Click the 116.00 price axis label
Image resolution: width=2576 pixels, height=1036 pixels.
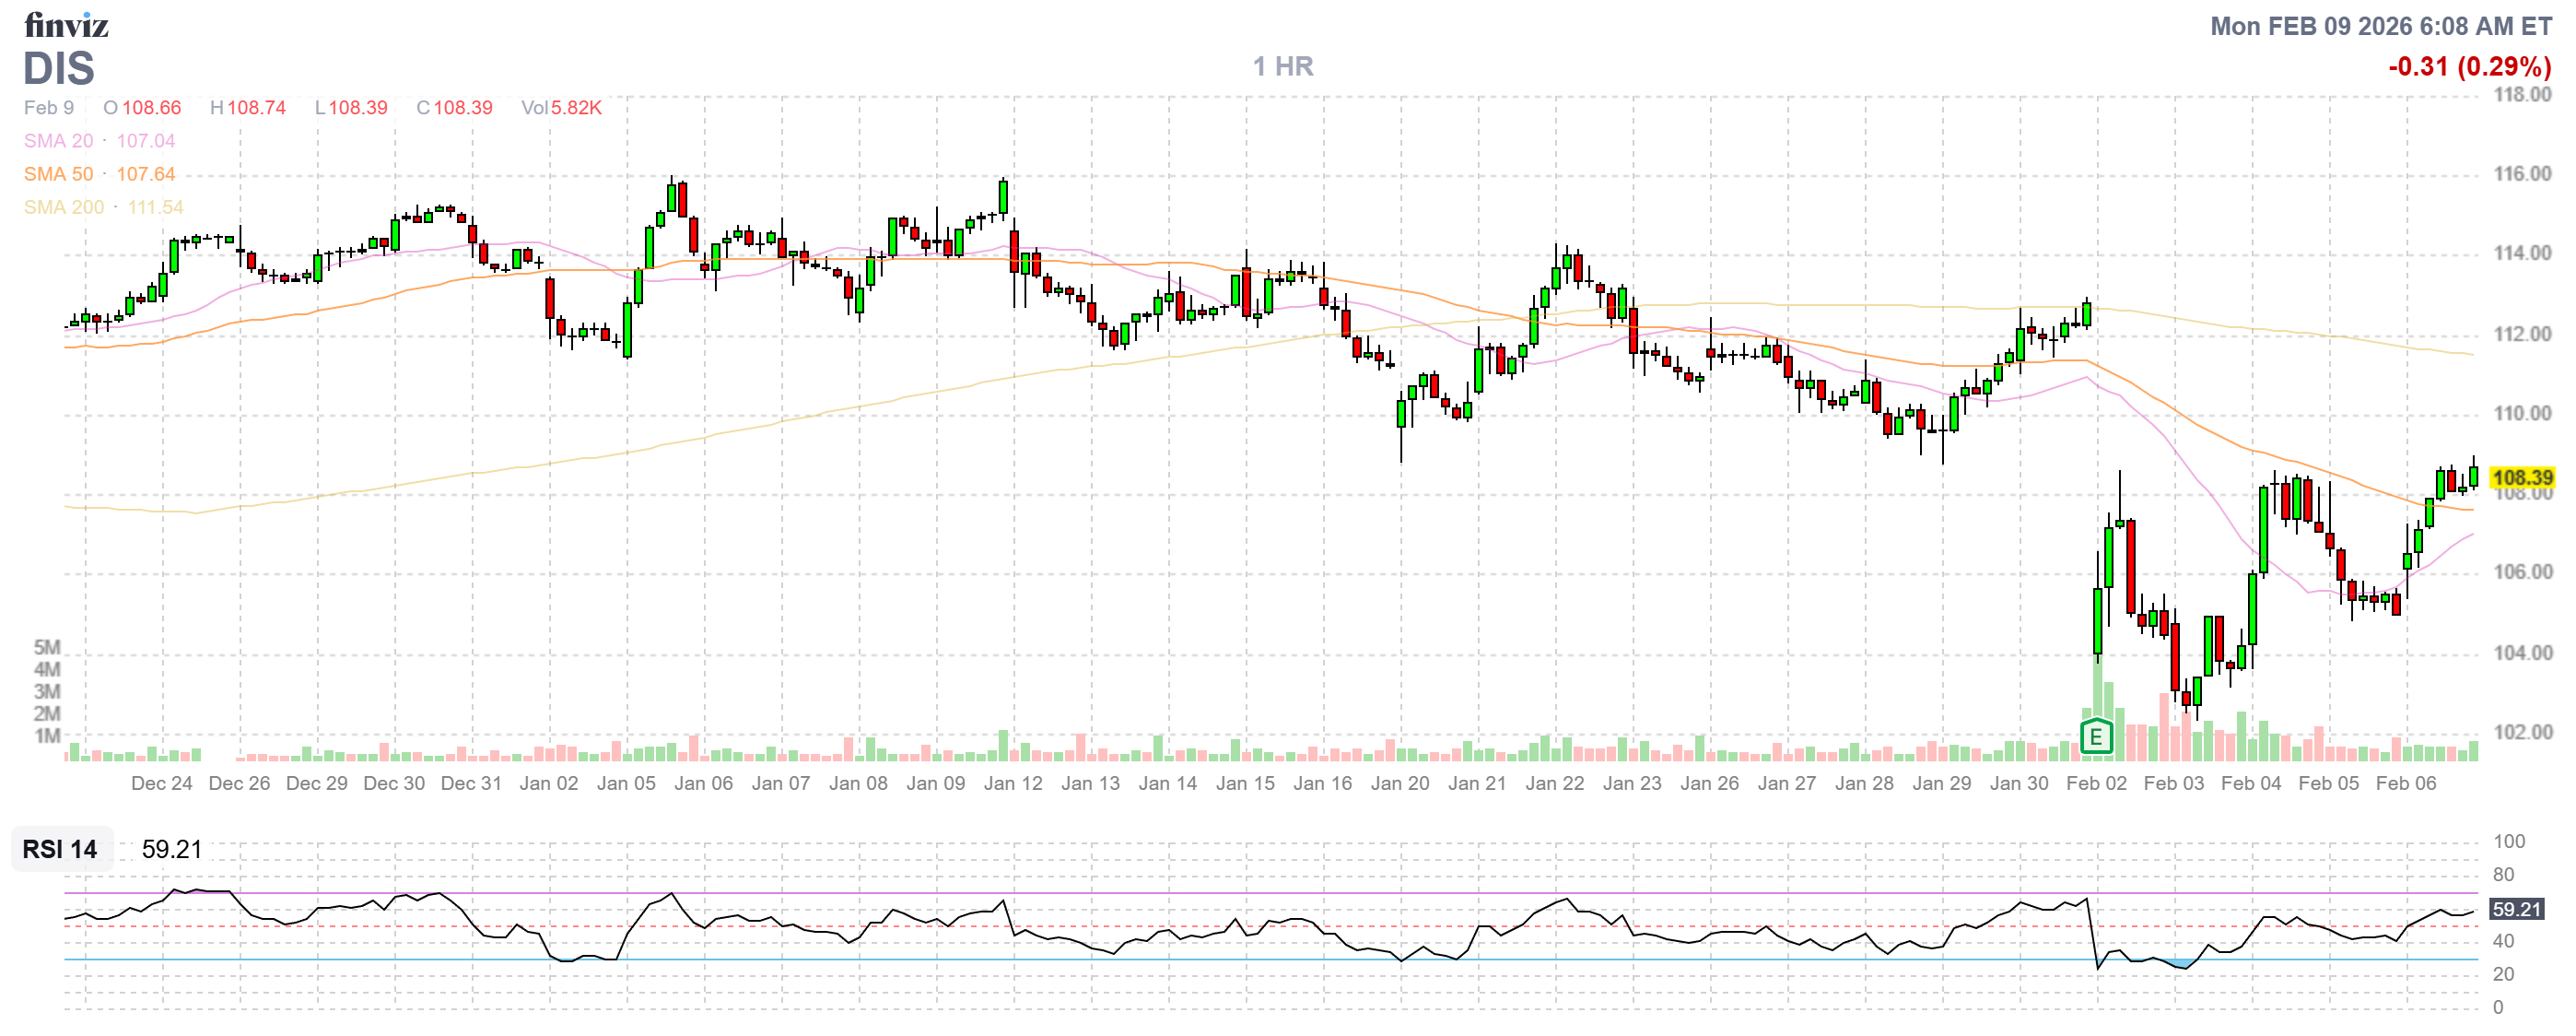click(2521, 174)
